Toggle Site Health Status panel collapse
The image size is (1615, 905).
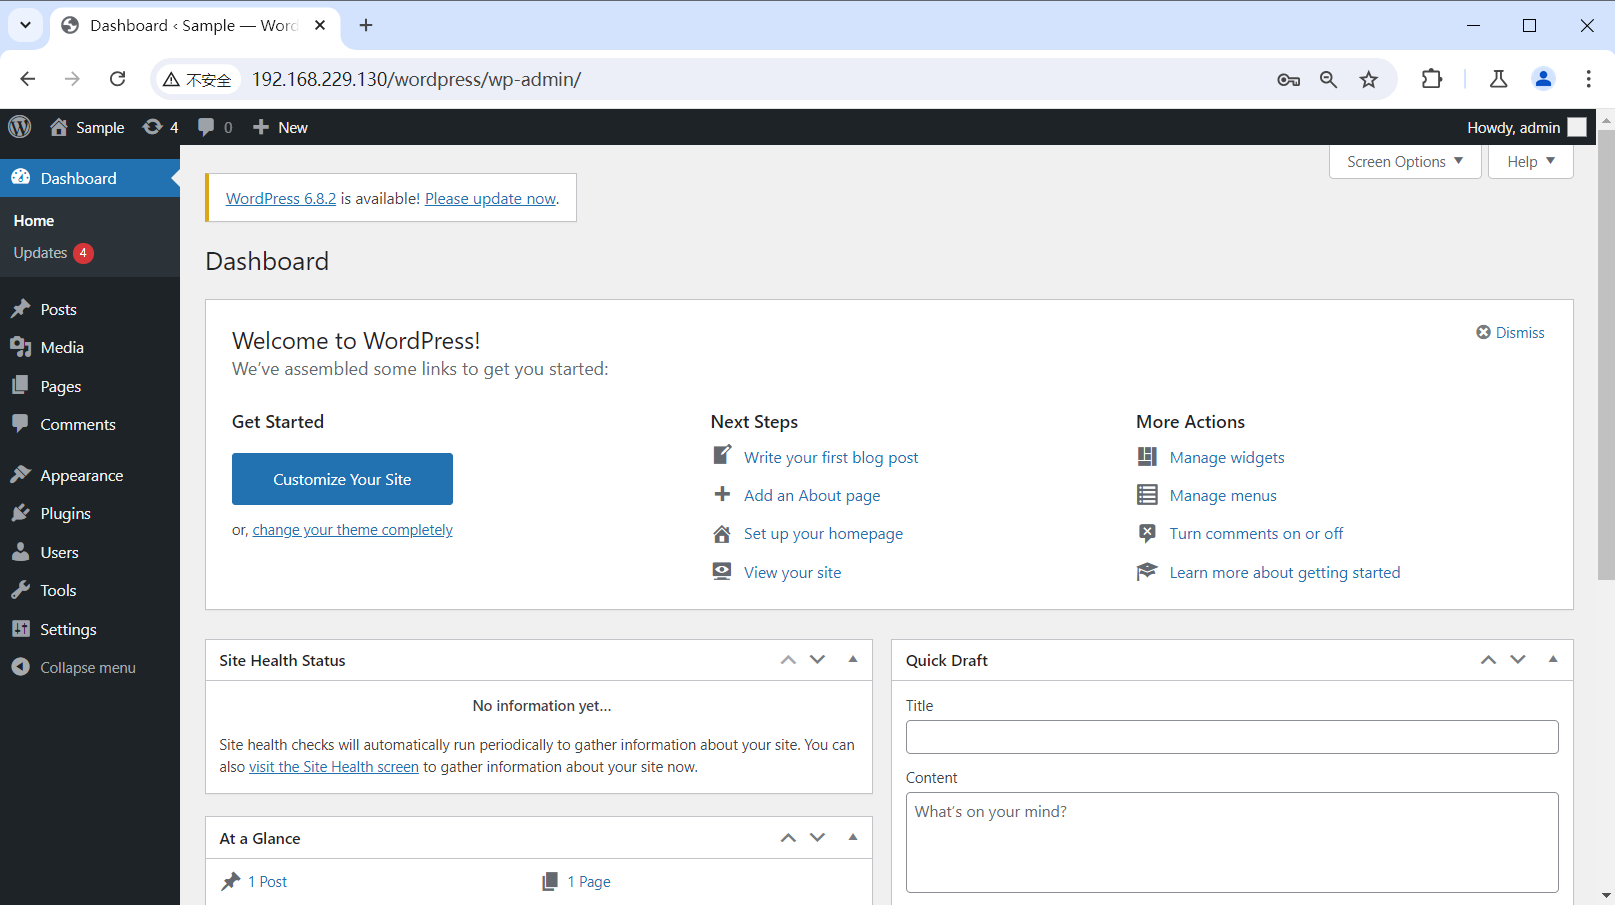pyautogui.click(x=853, y=659)
